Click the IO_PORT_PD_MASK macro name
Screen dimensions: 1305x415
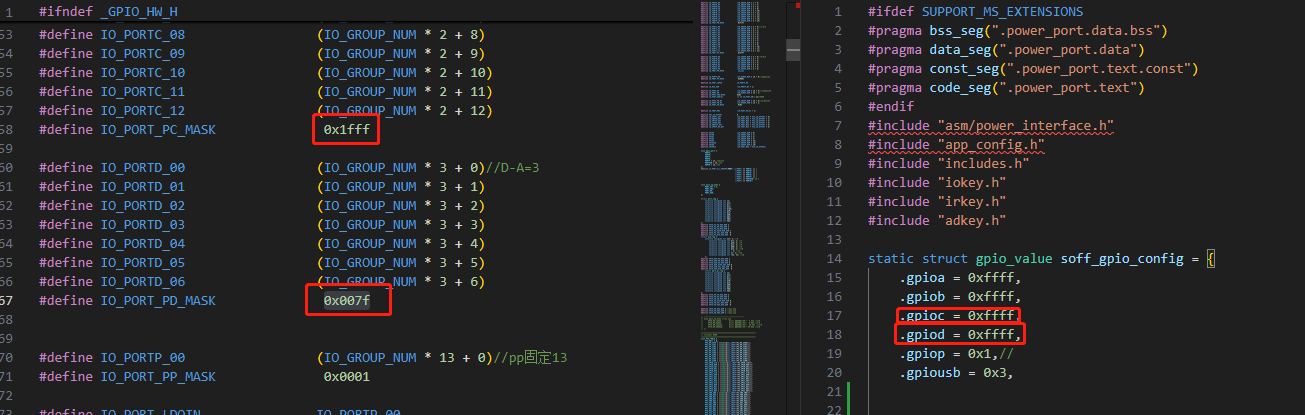(158, 301)
